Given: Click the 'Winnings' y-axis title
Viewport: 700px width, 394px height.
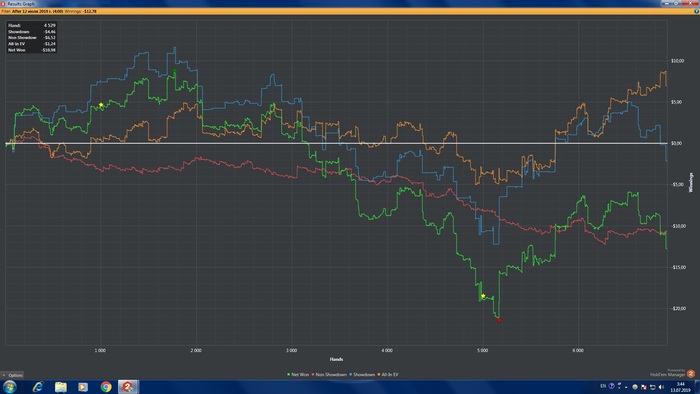Looking at the screenshot, I should [x=691, y=182].
